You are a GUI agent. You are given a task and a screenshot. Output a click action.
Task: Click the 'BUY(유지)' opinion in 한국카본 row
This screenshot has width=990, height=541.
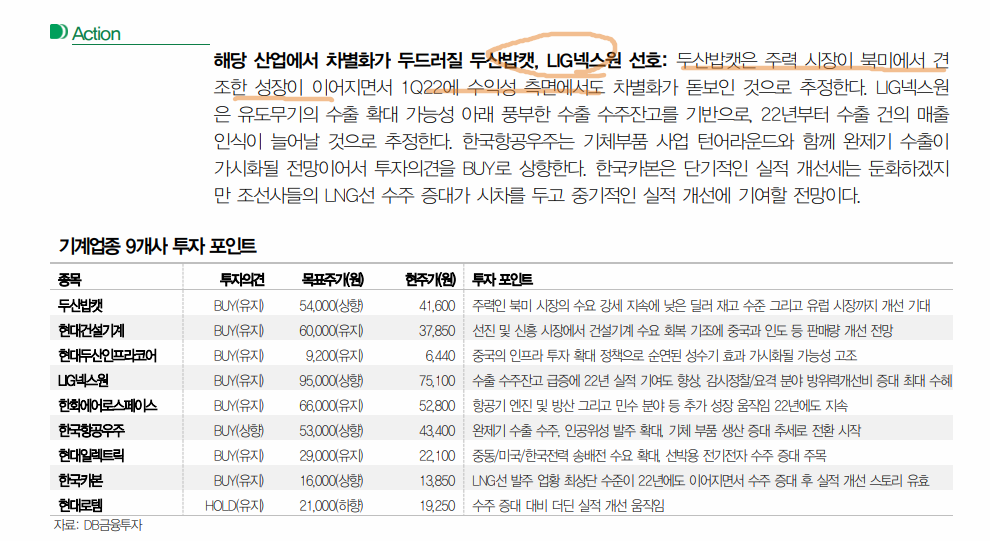click(x=239, y=480)
